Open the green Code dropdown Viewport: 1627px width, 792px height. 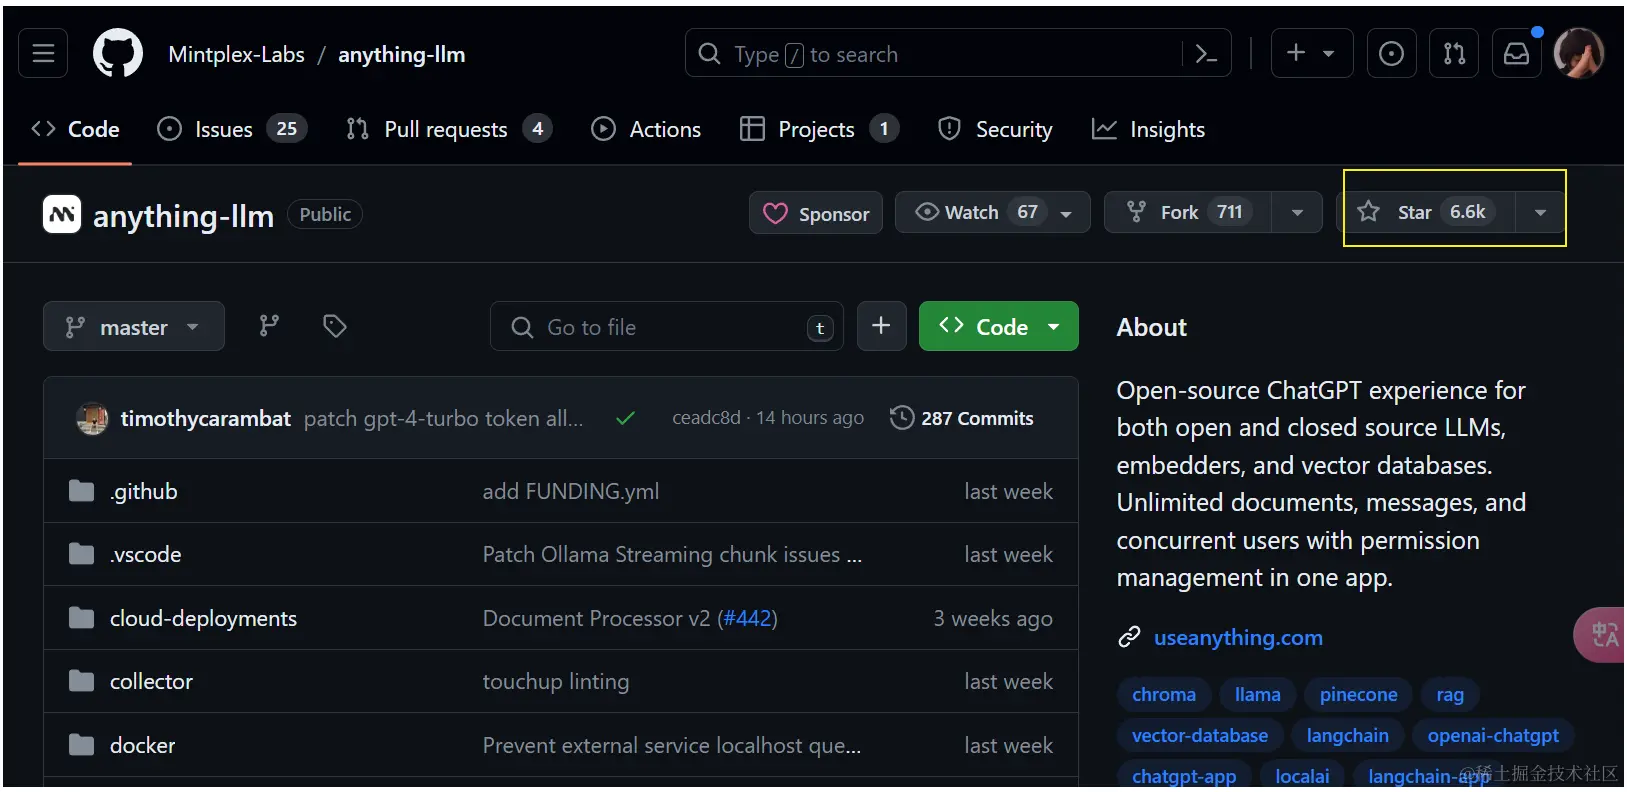[998, 327]
